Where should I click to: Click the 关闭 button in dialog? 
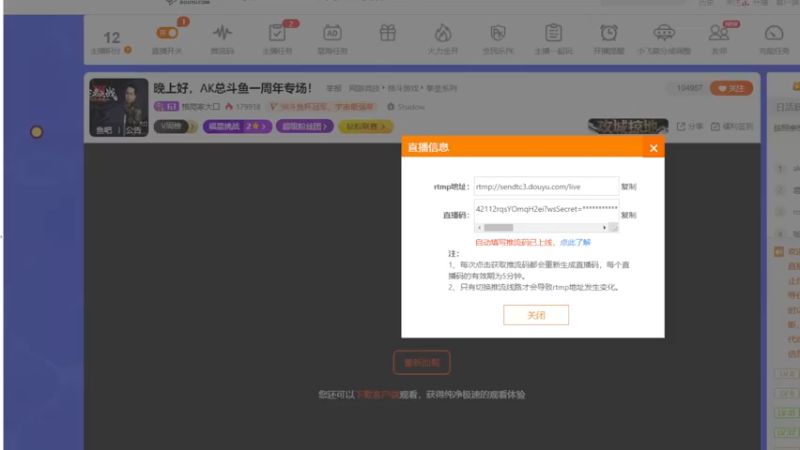tap(536, 315)
